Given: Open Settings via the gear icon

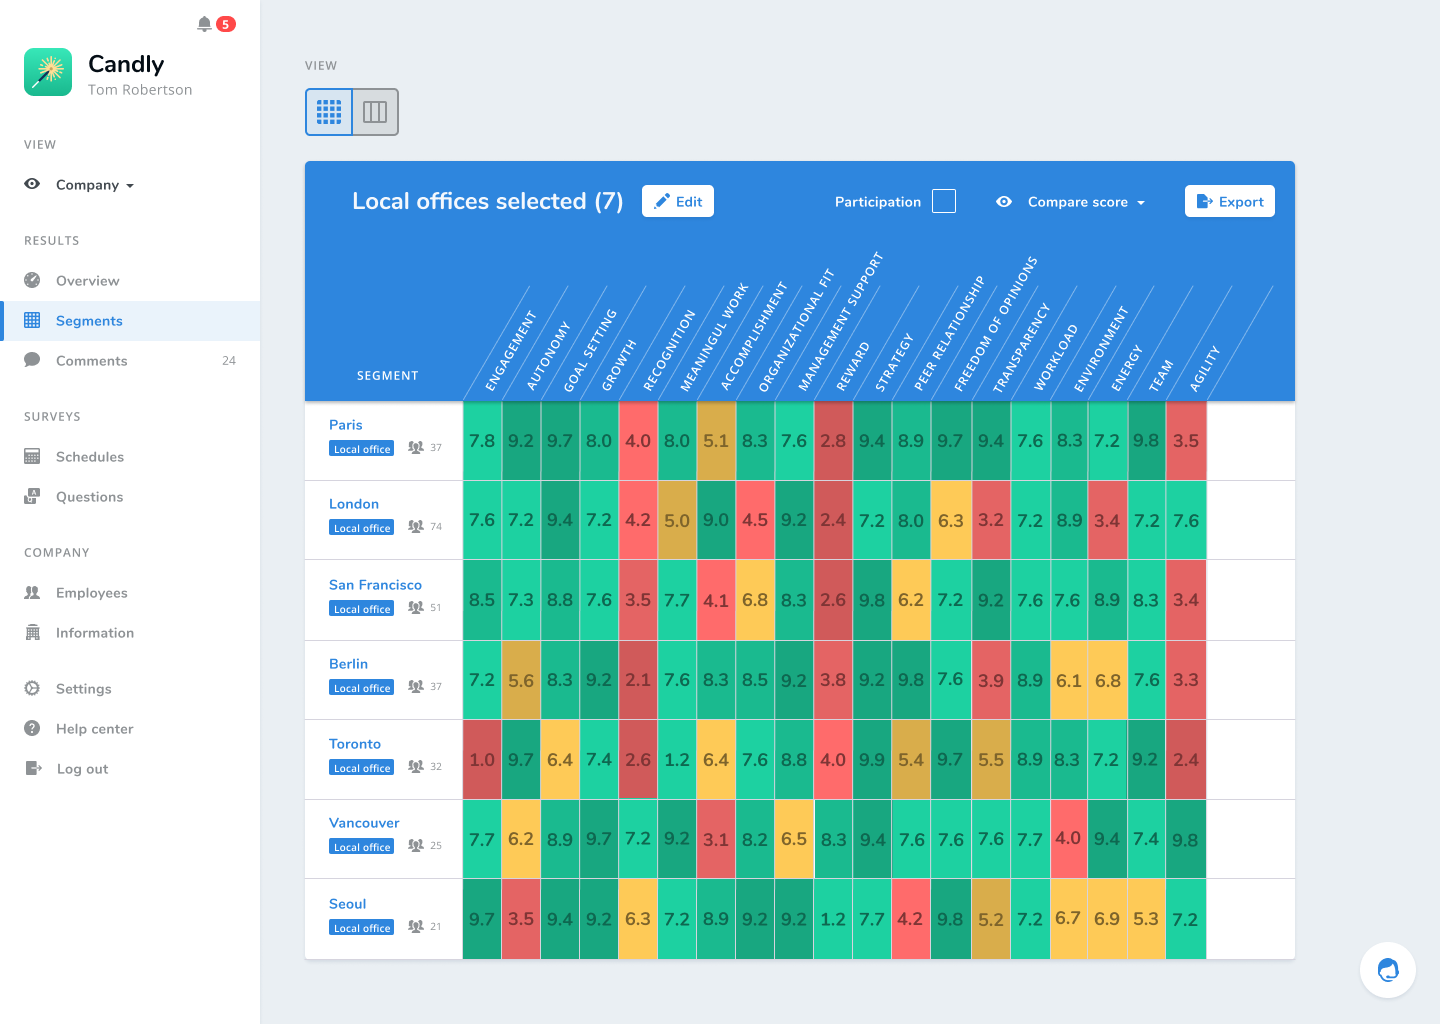Looking at the screenshot, I should [x=32, y=689].
